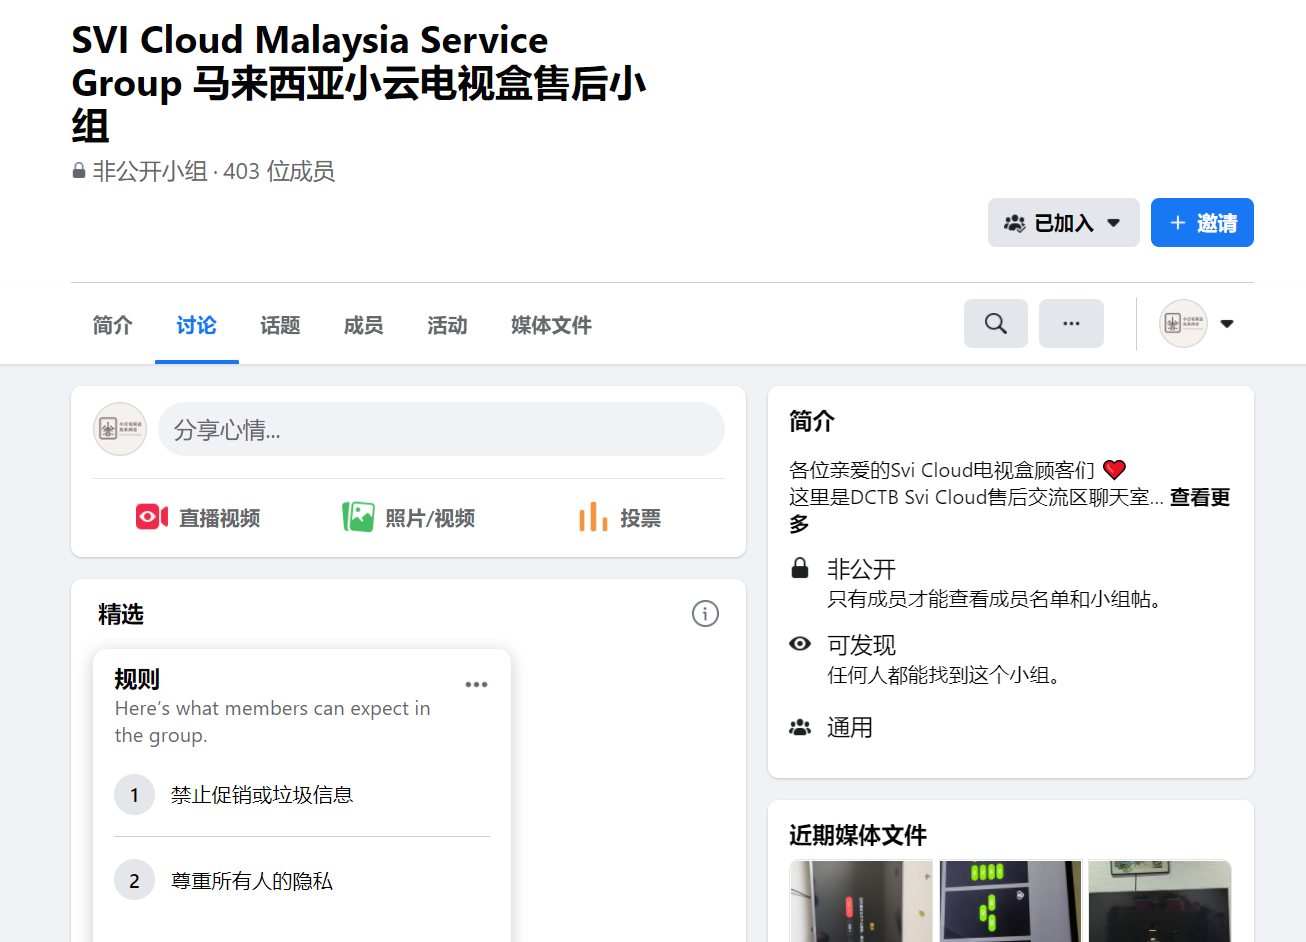Click the eye icon next to 可发现

(x=800, y=643)
